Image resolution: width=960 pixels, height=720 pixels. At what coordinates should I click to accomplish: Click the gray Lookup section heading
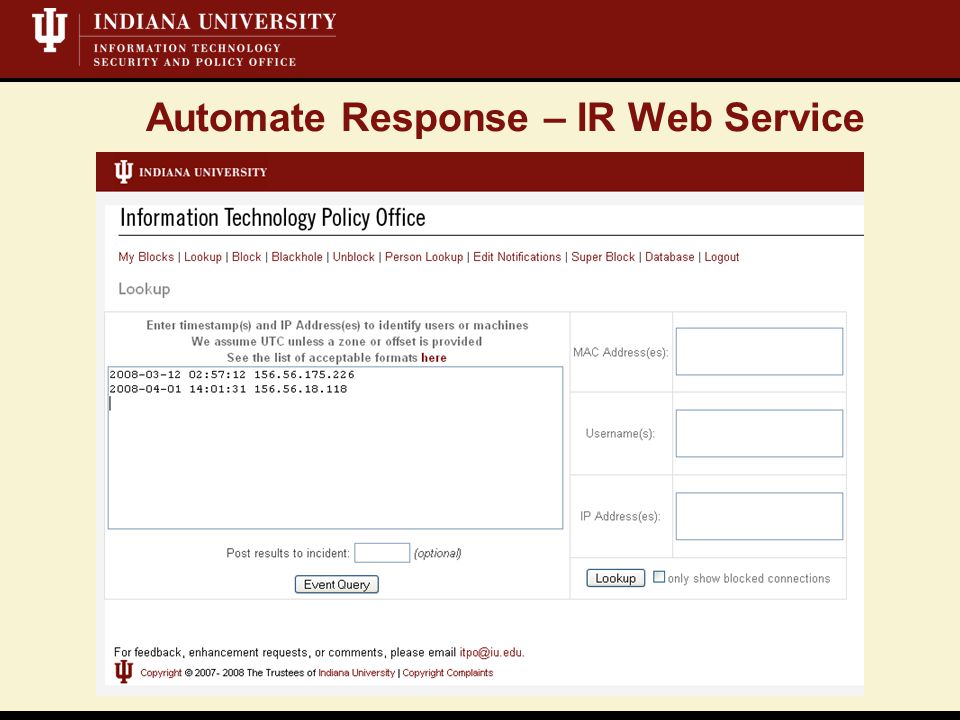[144, 289]
